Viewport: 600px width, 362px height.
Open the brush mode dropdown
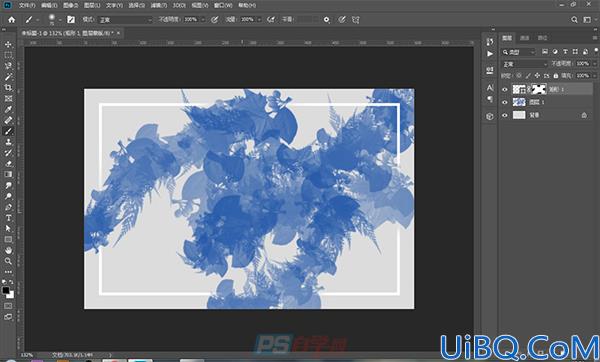(125, 20)
